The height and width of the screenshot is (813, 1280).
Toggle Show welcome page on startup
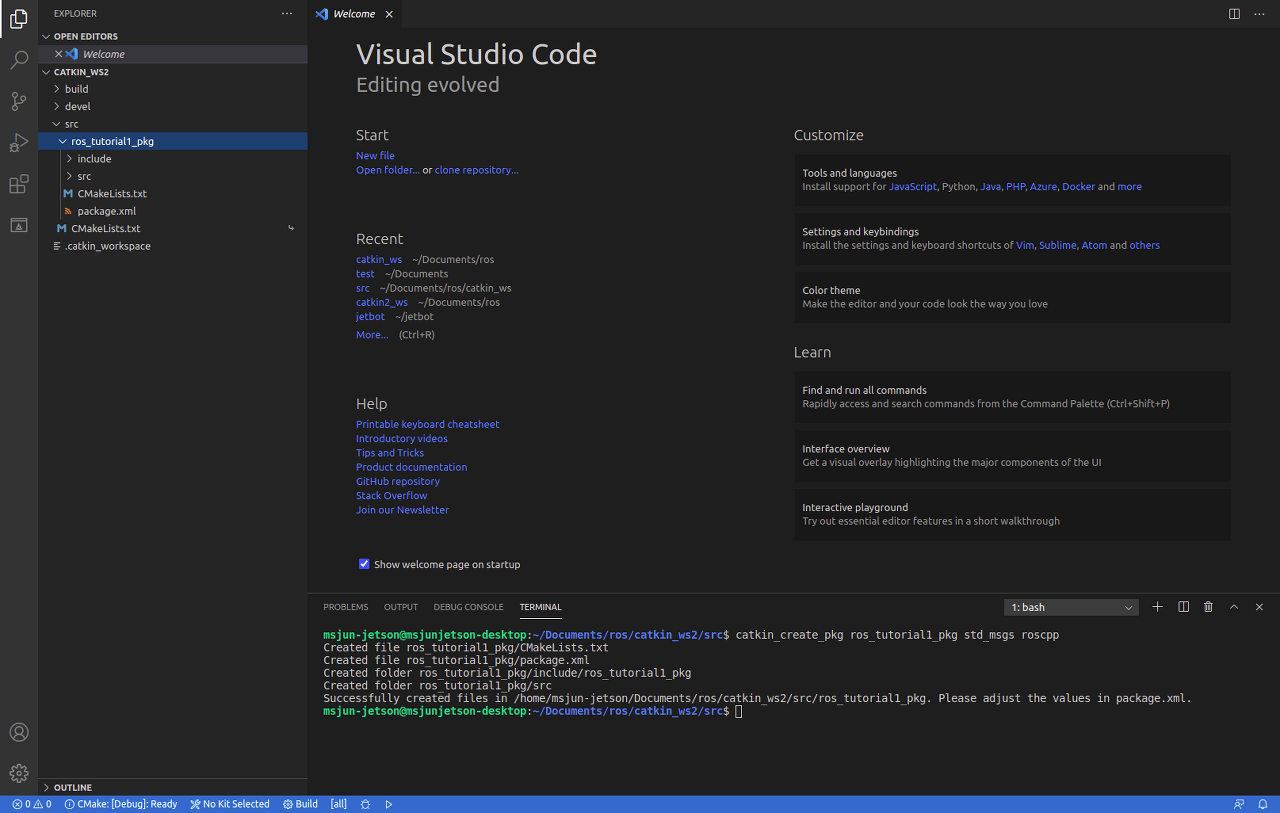click(x=364, y=564)
